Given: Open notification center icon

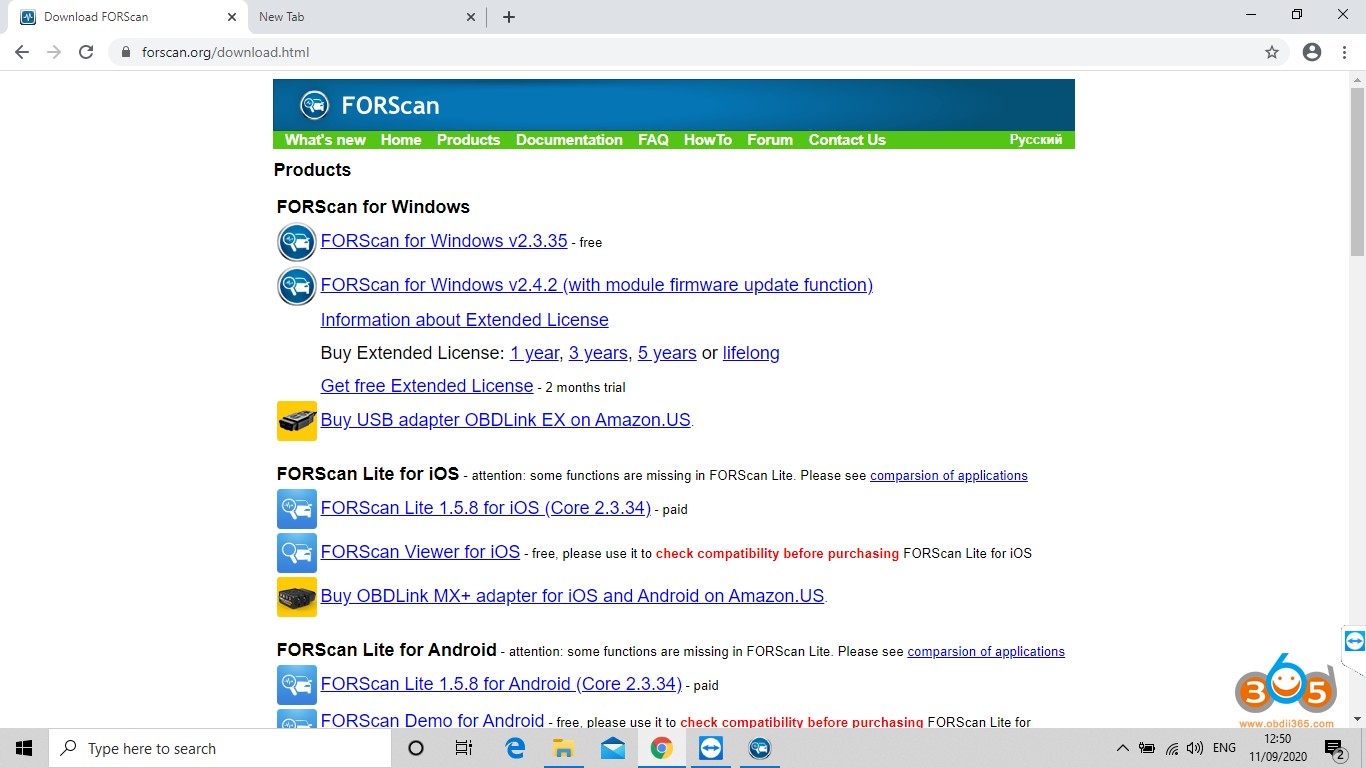Looking at the screenshot, I should click(1334, 748).
